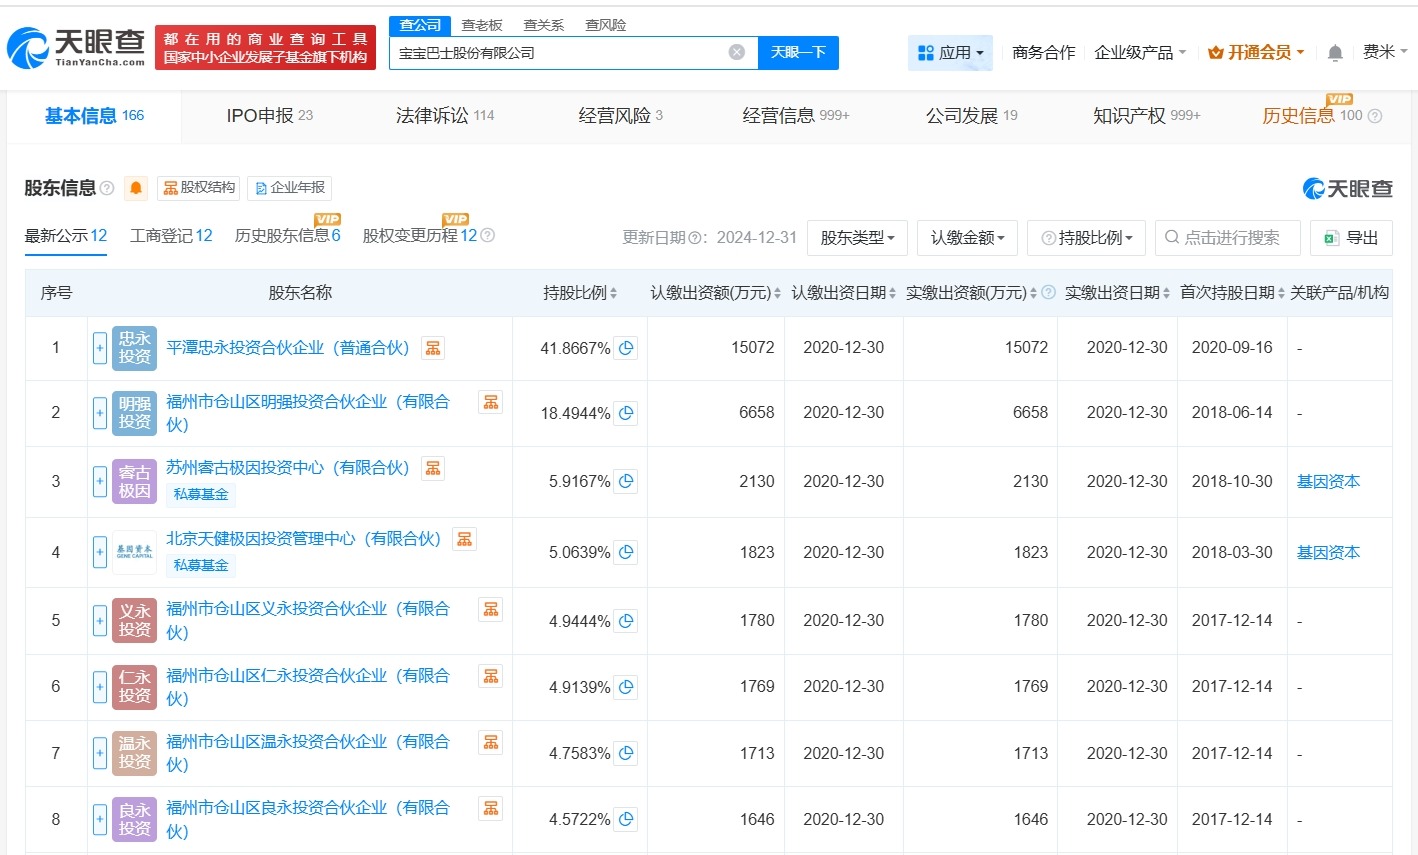Click question mark icon next to 实缴出资额 header
Screen dimensions: 1418x855
coord(1046,290)
